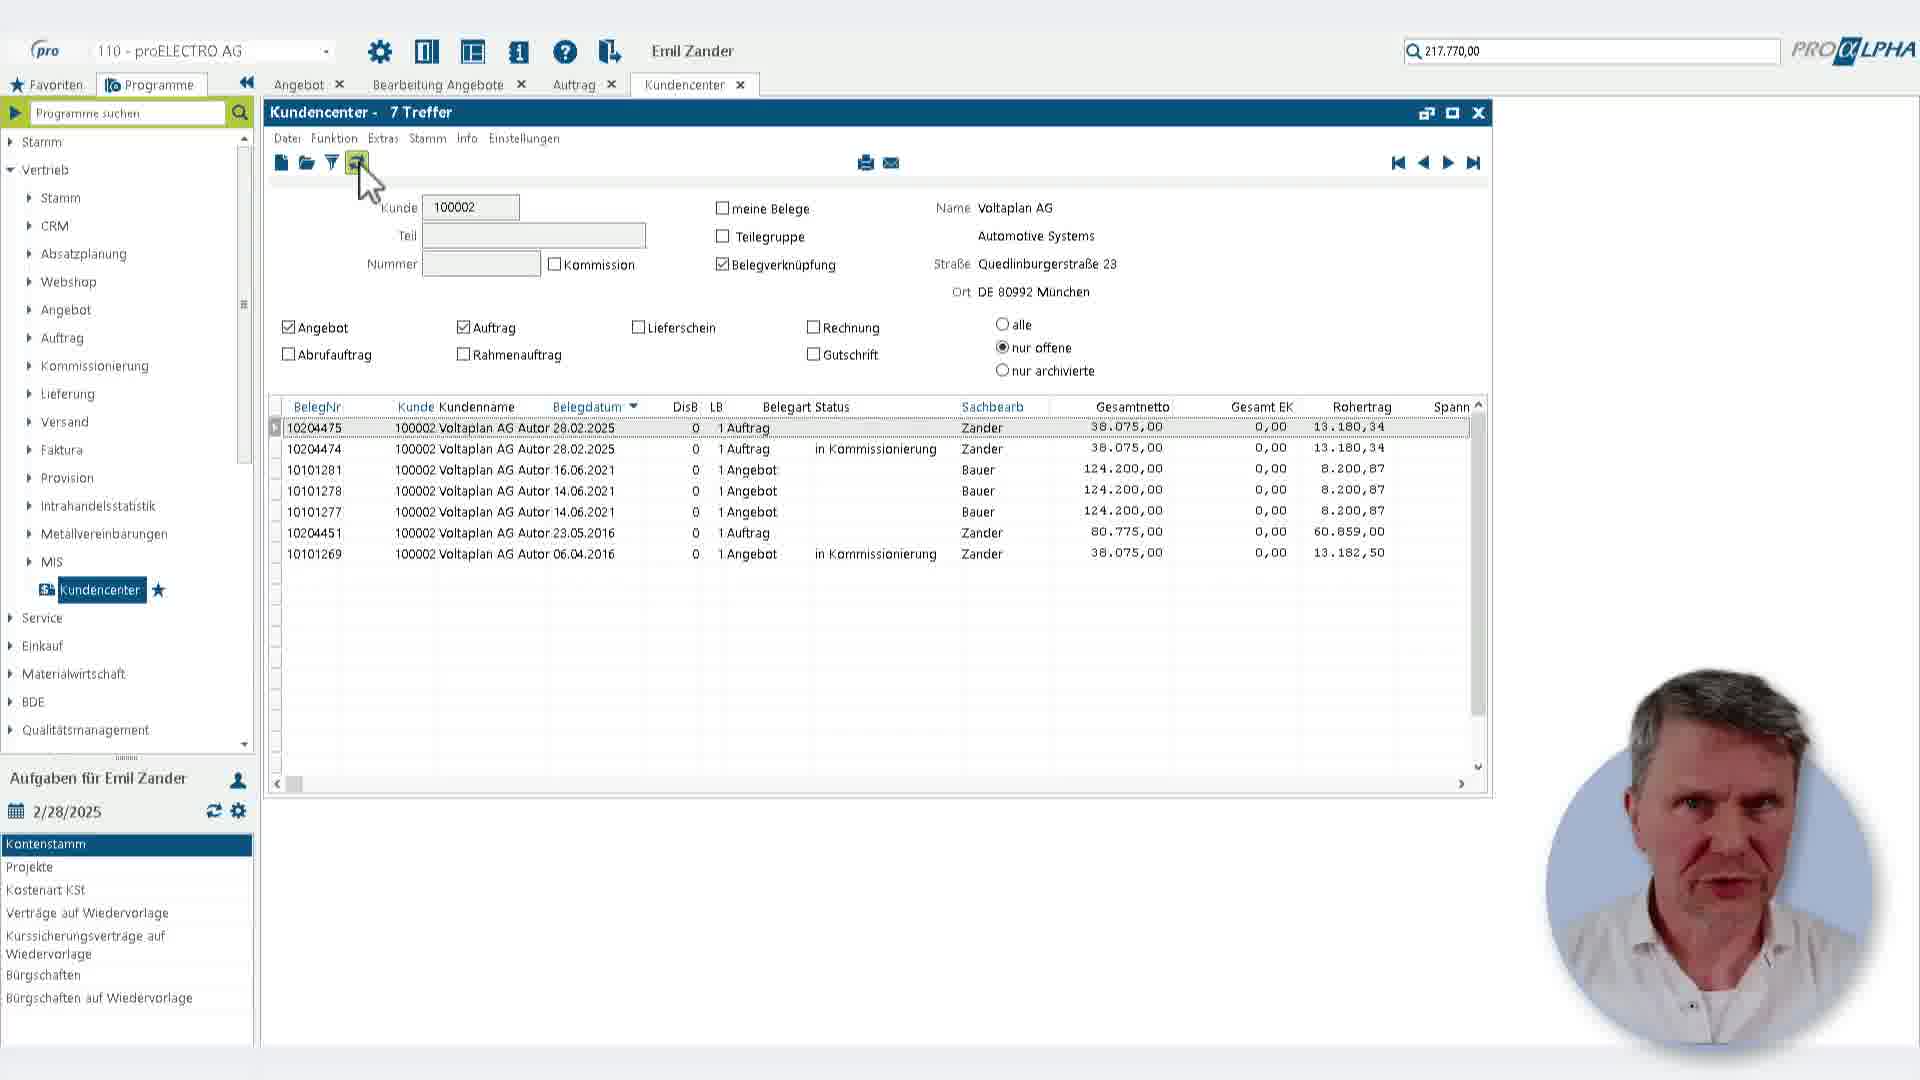
Task: Open the Extras menu
Action: [x=383, y=138]
